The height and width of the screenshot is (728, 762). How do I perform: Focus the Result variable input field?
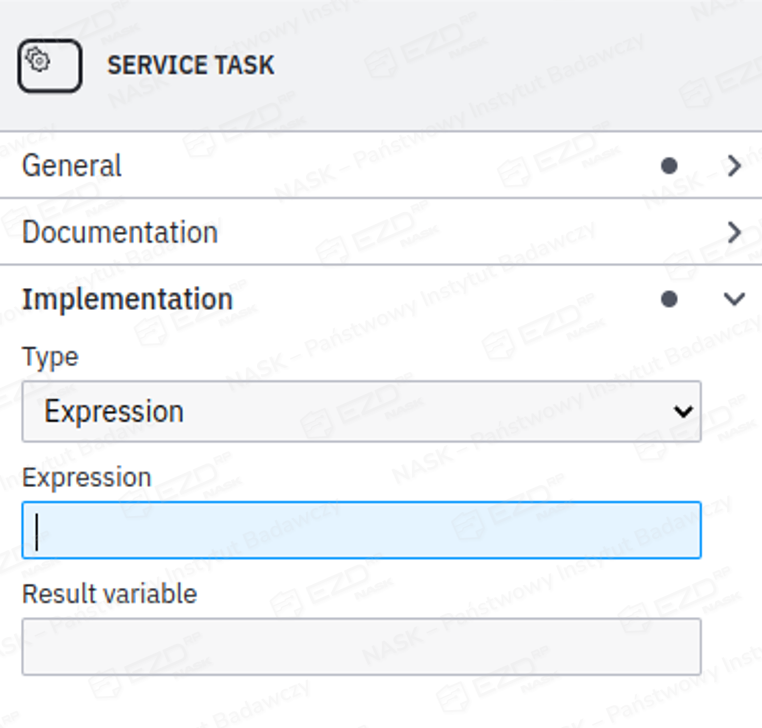[x=361, y=646]
